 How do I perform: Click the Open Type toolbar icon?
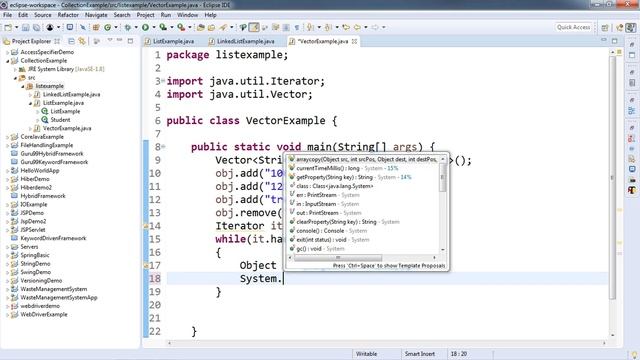[x=200, y=27]
